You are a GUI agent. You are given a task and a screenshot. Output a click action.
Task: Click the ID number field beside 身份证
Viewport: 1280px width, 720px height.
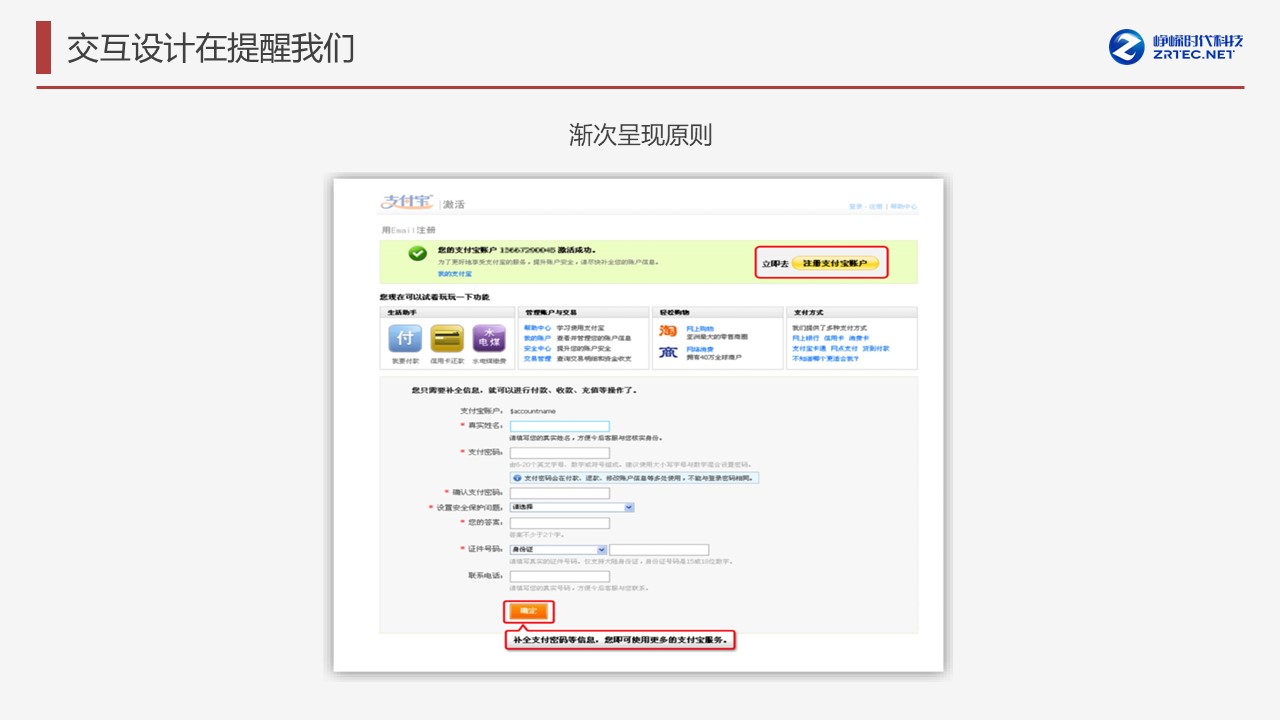click(x=659, y=550)
